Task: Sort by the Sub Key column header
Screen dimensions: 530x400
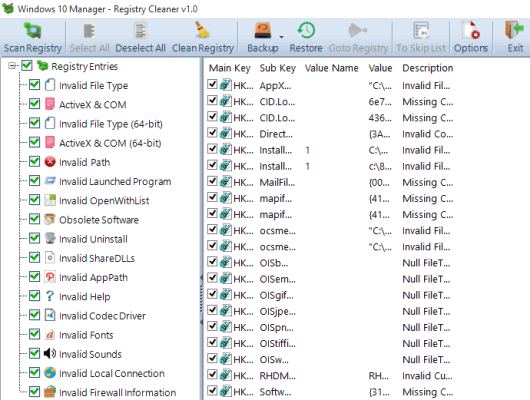Action: point(278,68)
